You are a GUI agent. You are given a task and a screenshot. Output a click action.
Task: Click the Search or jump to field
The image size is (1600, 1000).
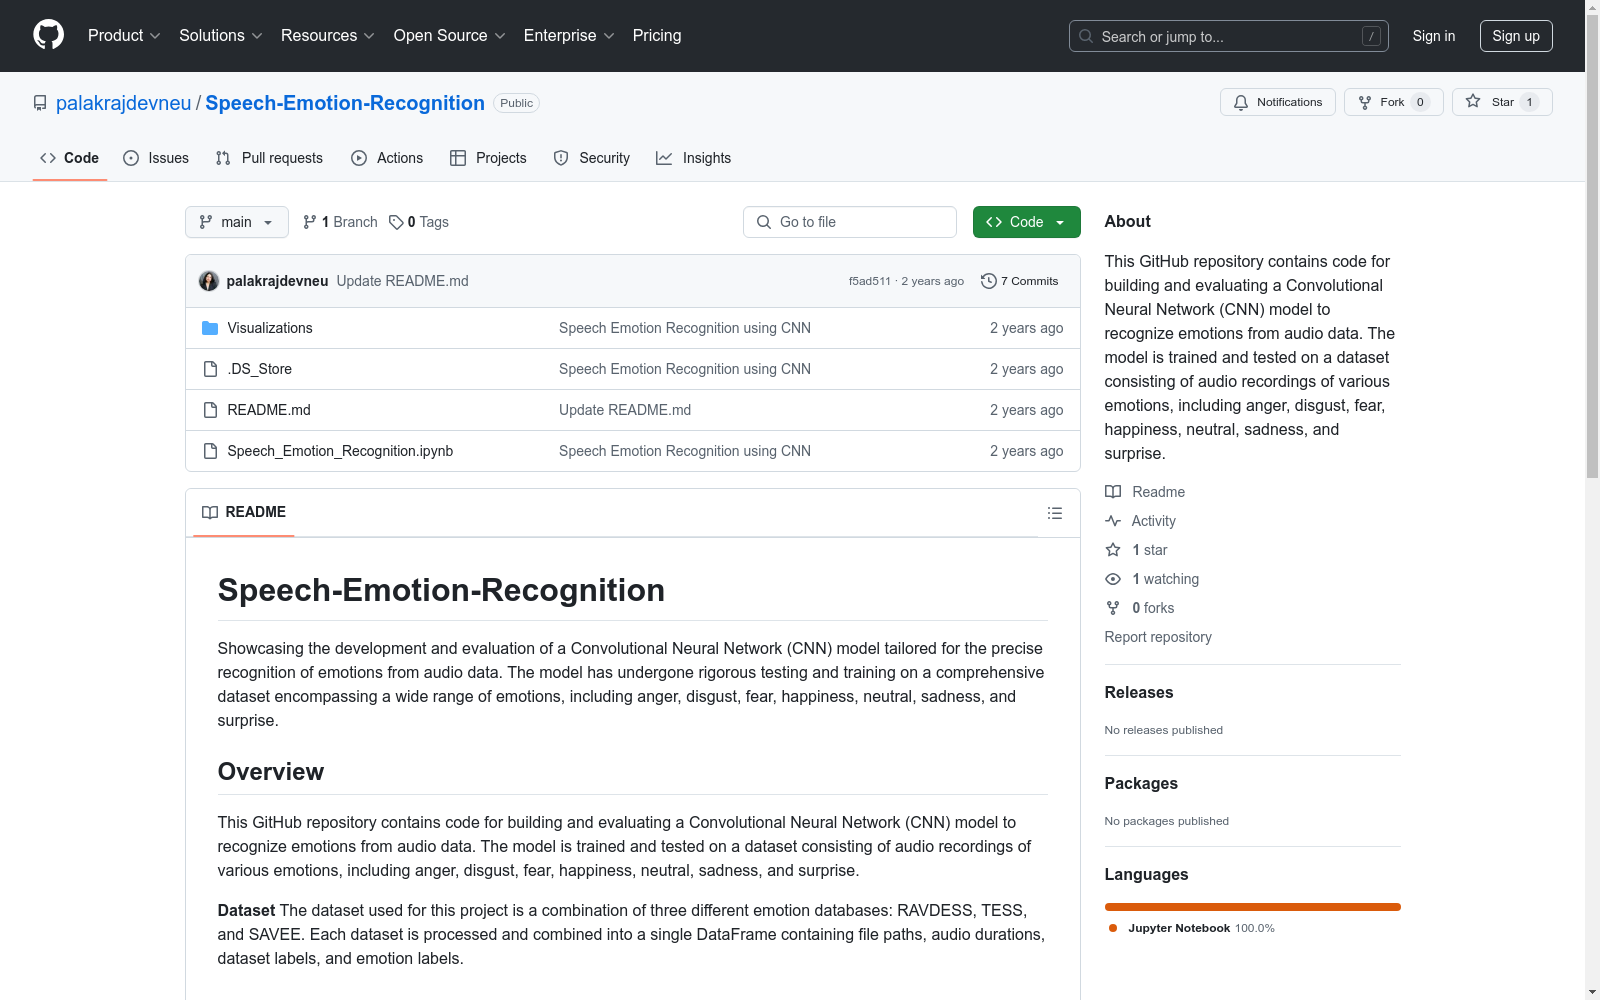coord(1229,36)
